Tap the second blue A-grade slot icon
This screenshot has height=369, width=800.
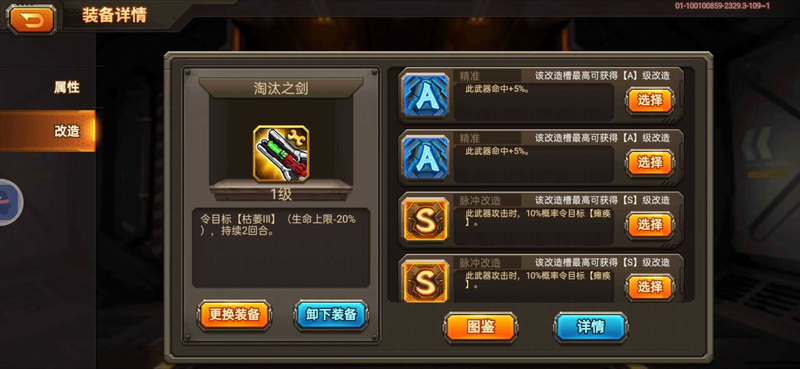[x=427, y=157]
